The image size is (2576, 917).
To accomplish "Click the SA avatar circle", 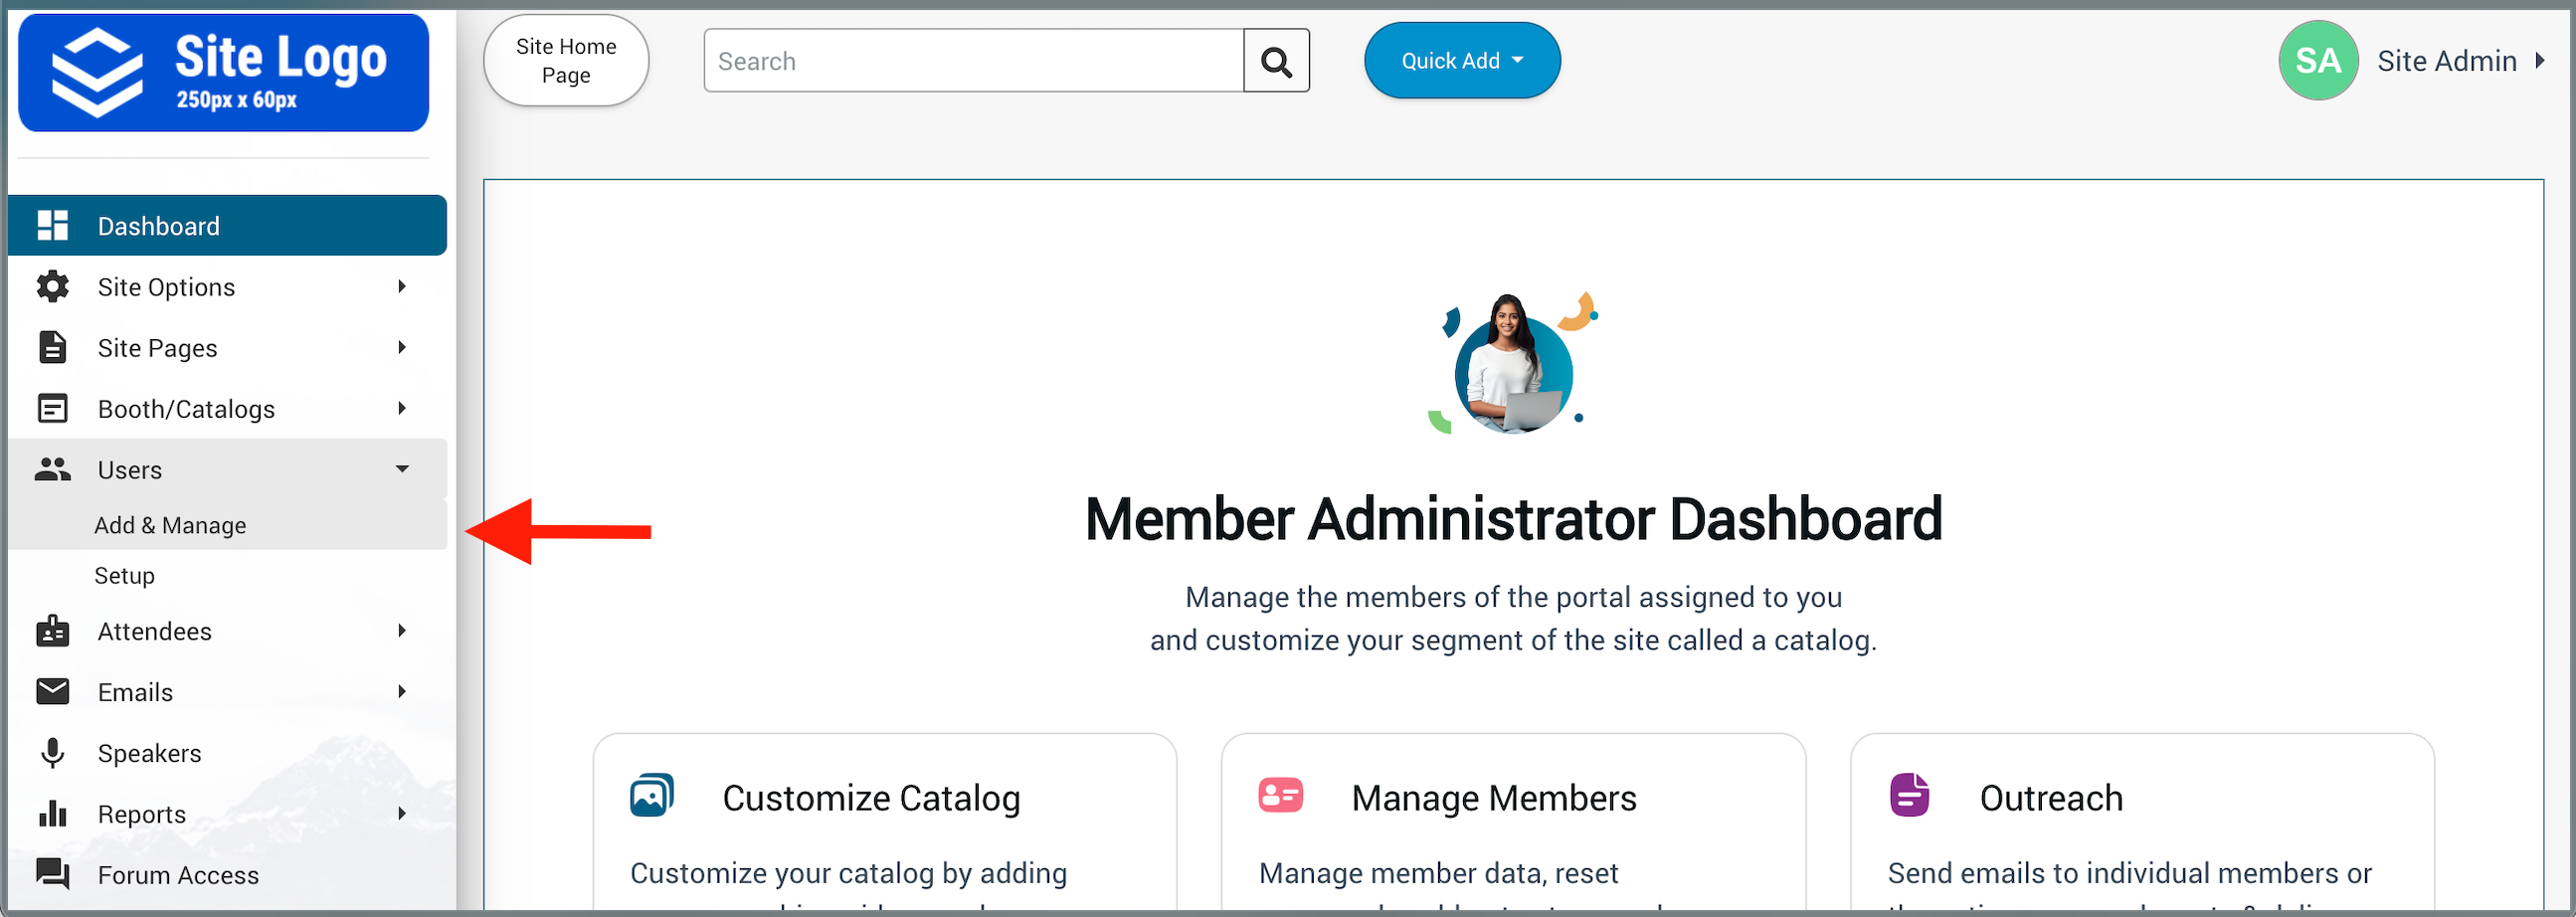I will tap(2317, 61).
